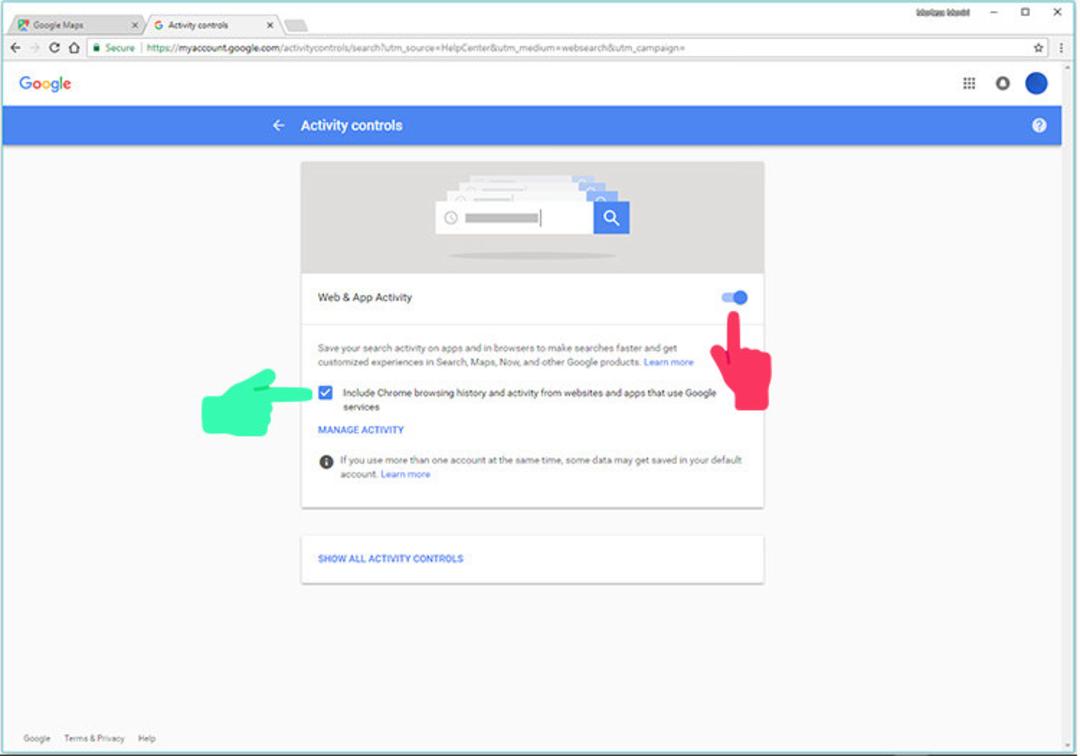Click the info icon beside account note
The width and height of the screenshot is (1080, 756).
[x=326, y=462]
